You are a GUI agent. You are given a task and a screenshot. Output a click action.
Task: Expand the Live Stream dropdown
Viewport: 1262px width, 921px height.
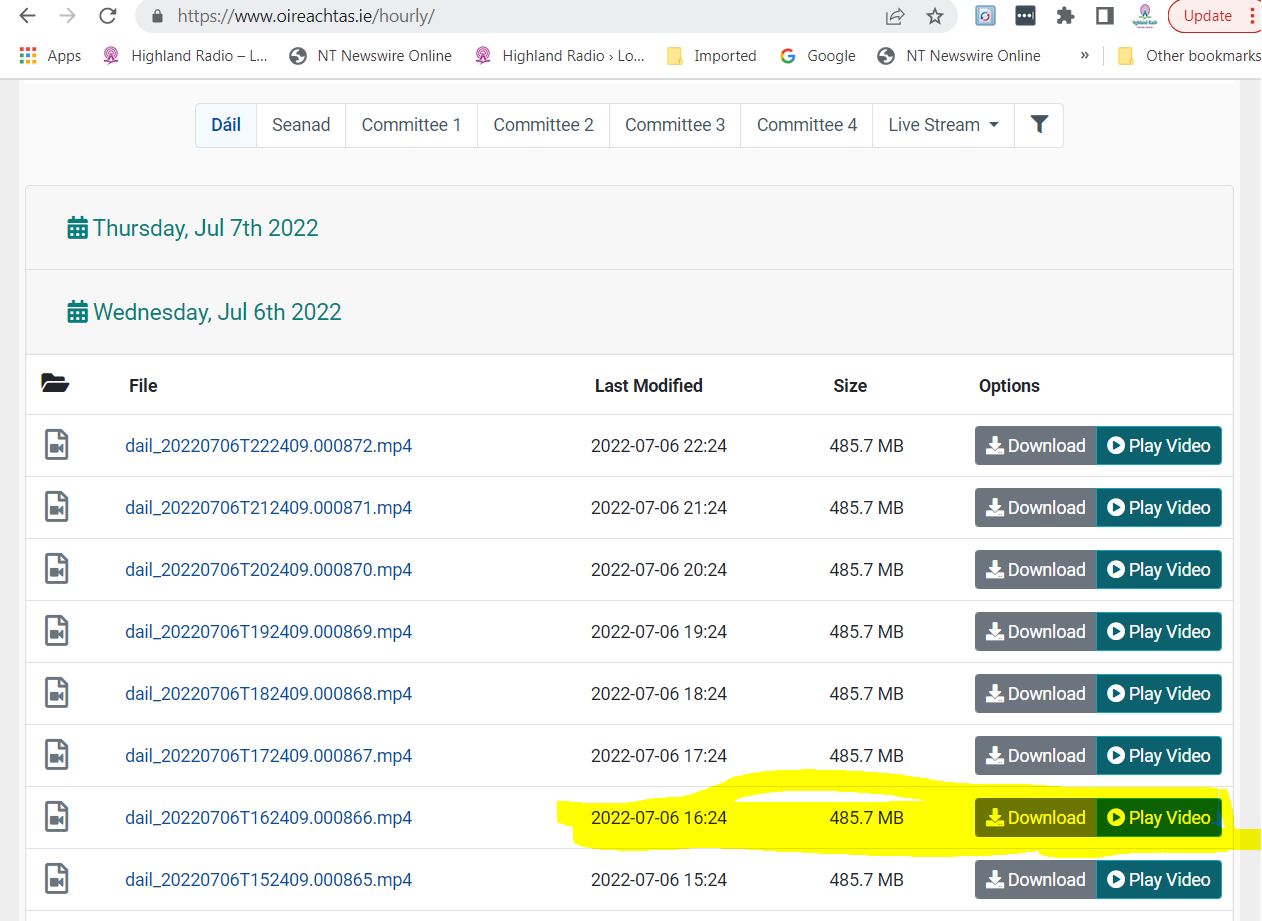point(943,125)
